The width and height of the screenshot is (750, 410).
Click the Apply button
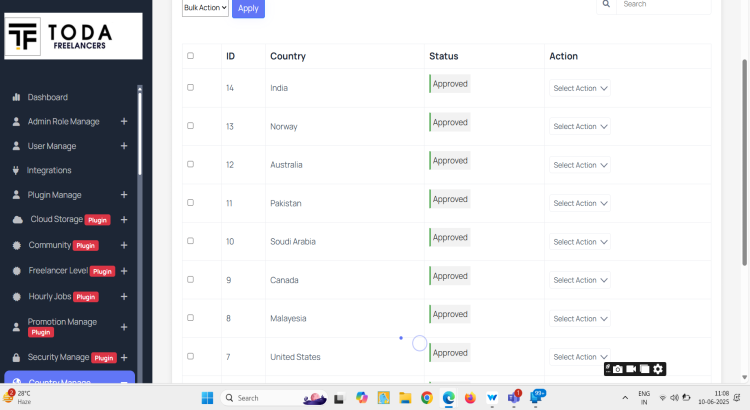[x=248, y=8]
